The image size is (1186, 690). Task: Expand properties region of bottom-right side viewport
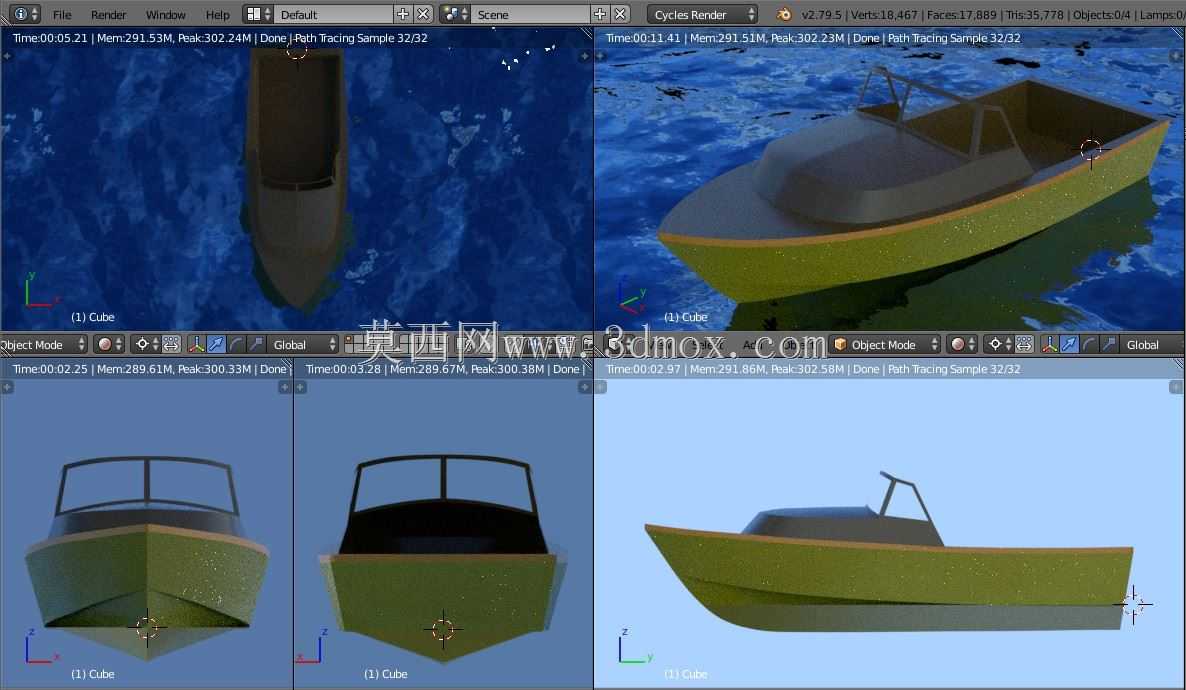coord(1176,387)
